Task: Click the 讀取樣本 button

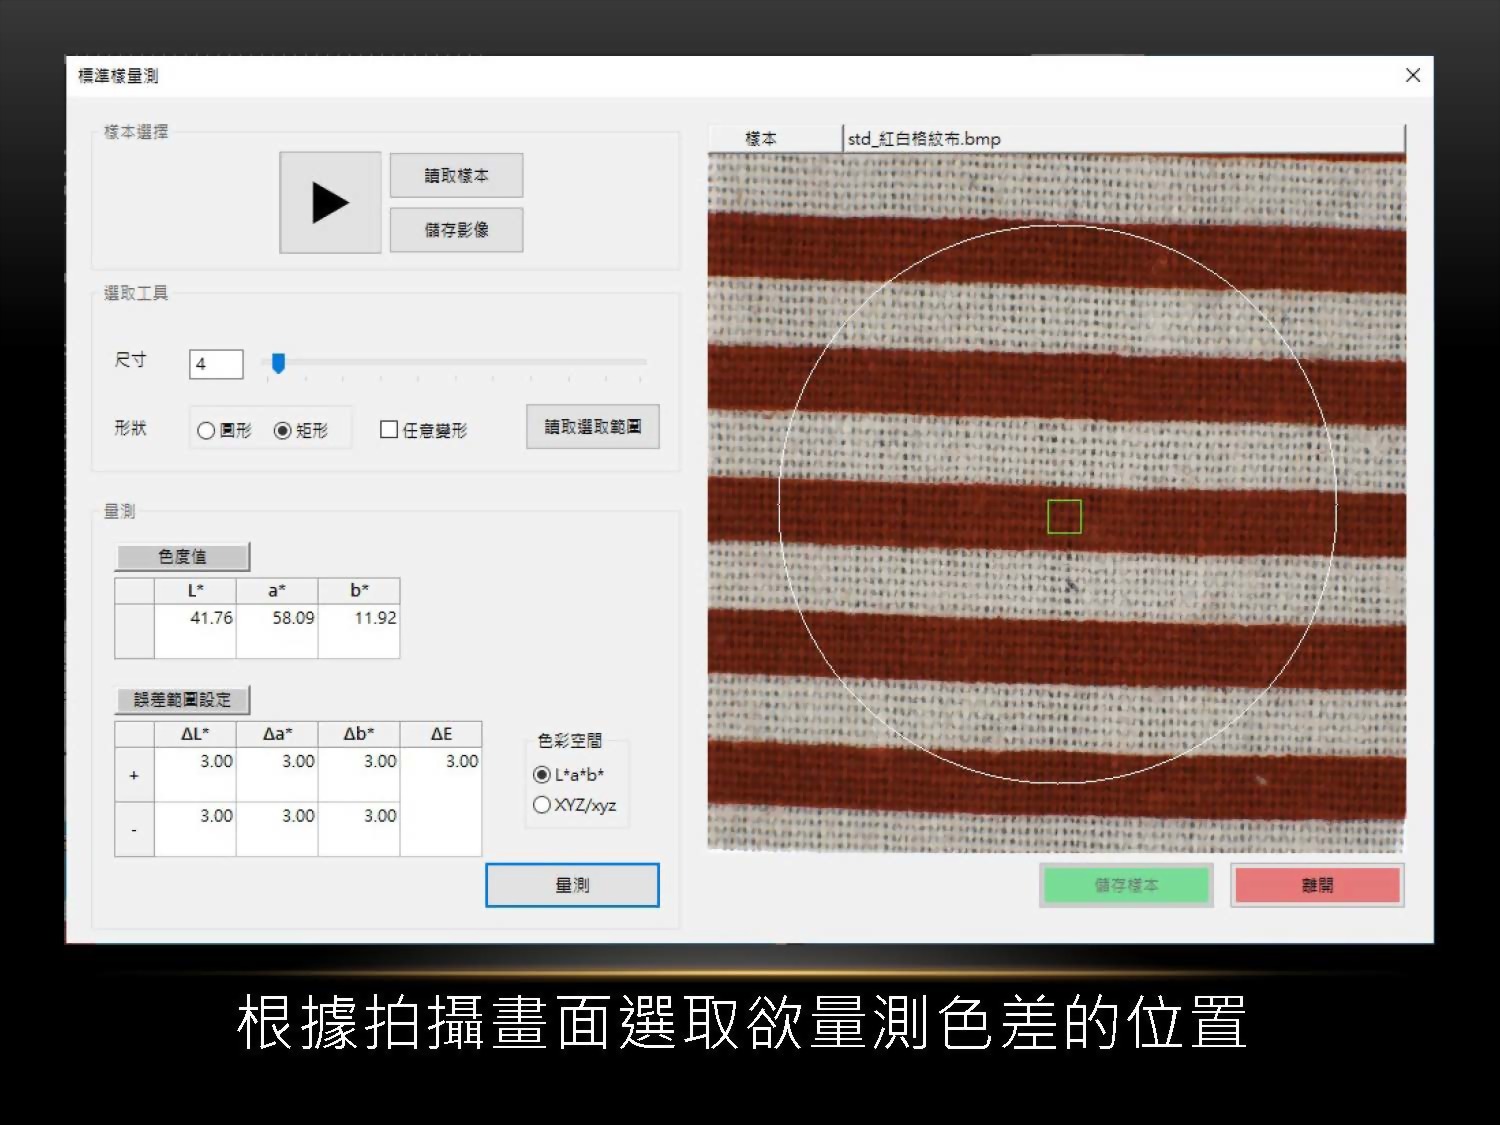Action: pyautogui.click(x=456, y=176)
